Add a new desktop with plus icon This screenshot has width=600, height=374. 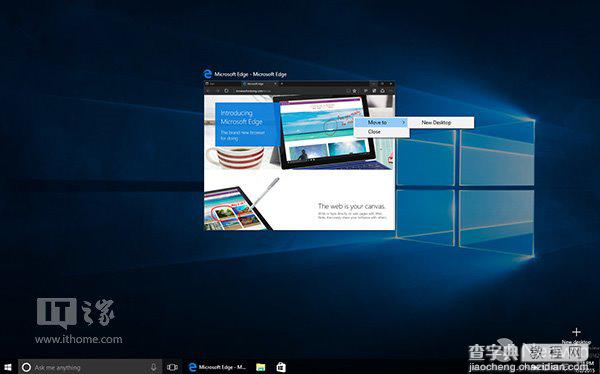point(576,332)
